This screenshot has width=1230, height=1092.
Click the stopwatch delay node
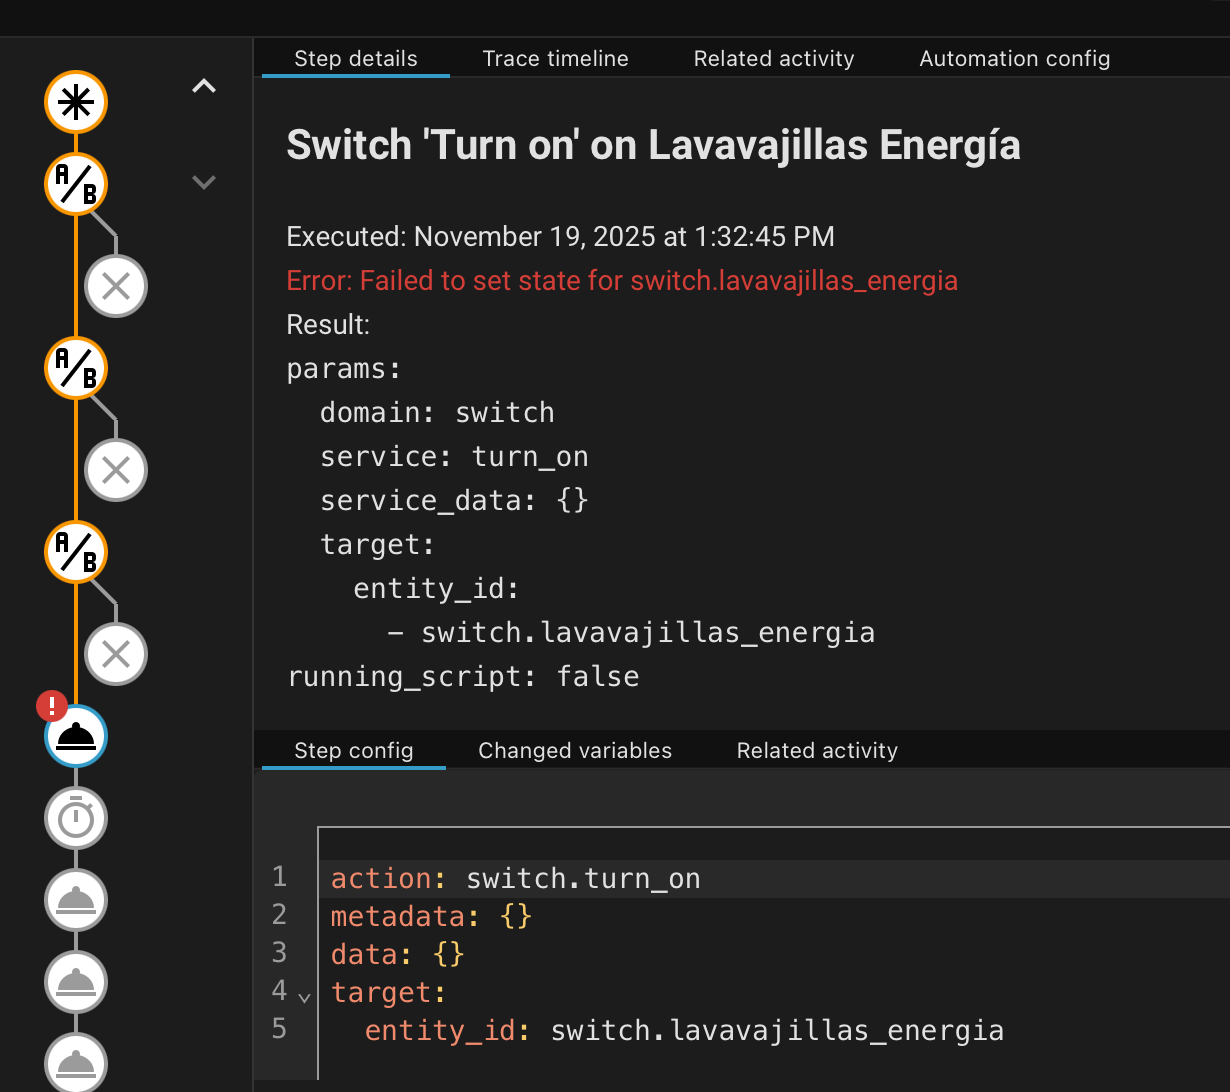[75, 819]
